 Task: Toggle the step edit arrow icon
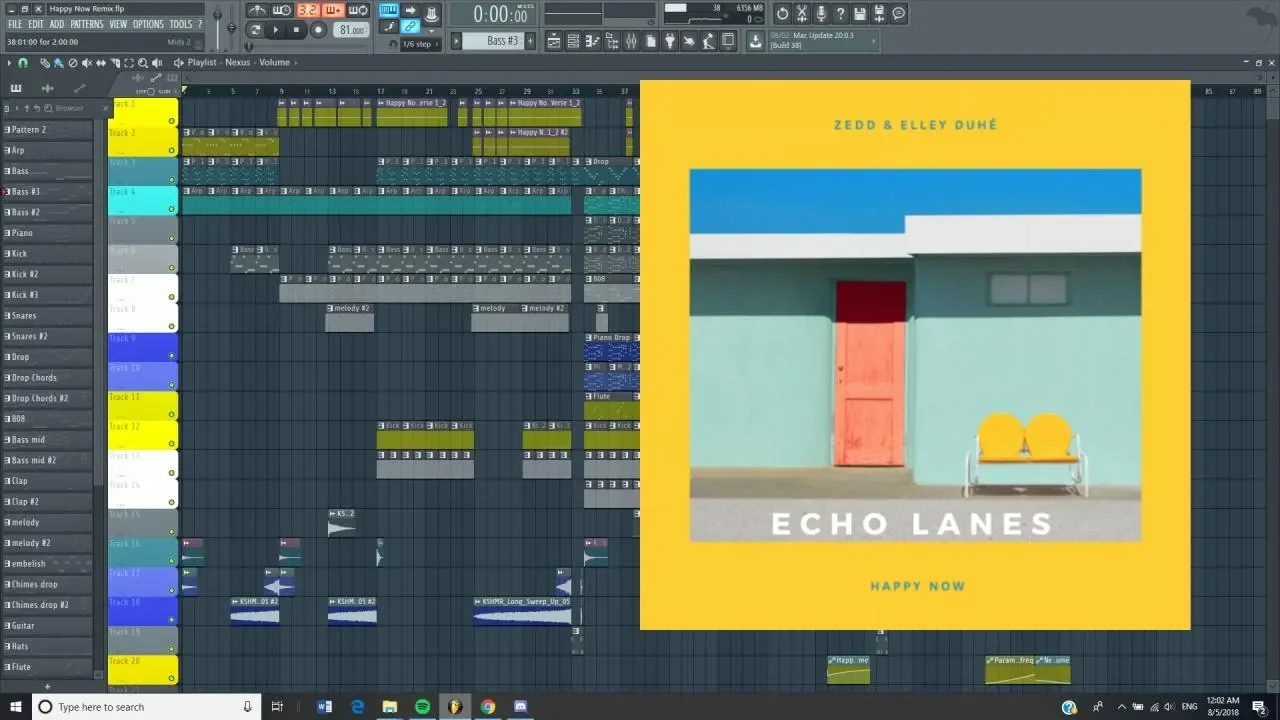pyautogui.click(x=410, y=10)
